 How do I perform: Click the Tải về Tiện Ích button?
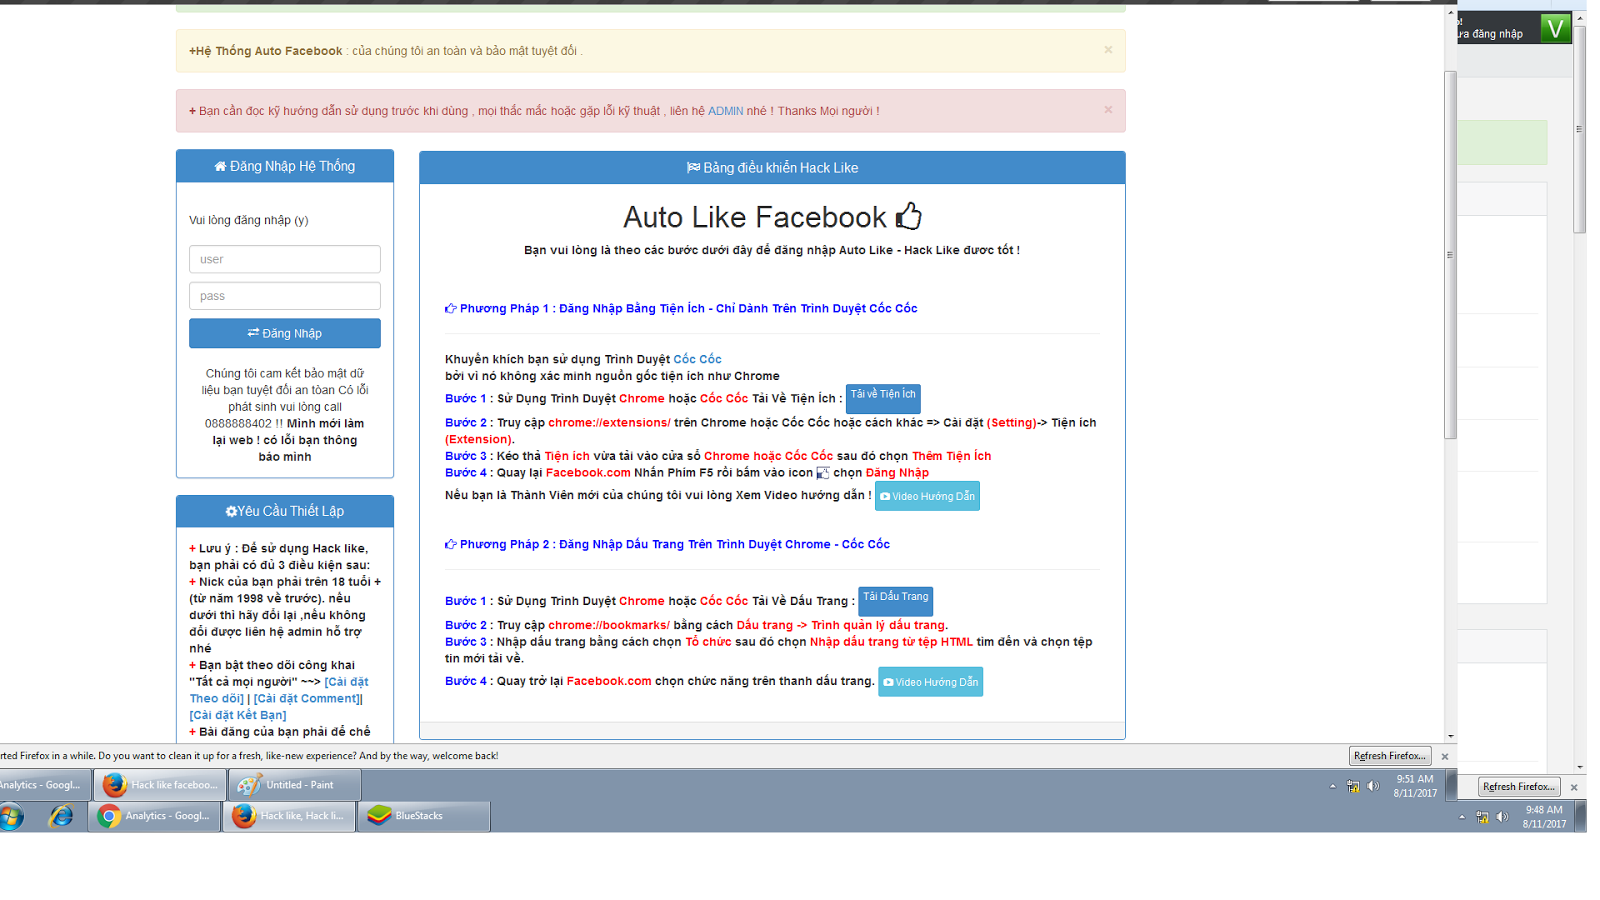883,399
